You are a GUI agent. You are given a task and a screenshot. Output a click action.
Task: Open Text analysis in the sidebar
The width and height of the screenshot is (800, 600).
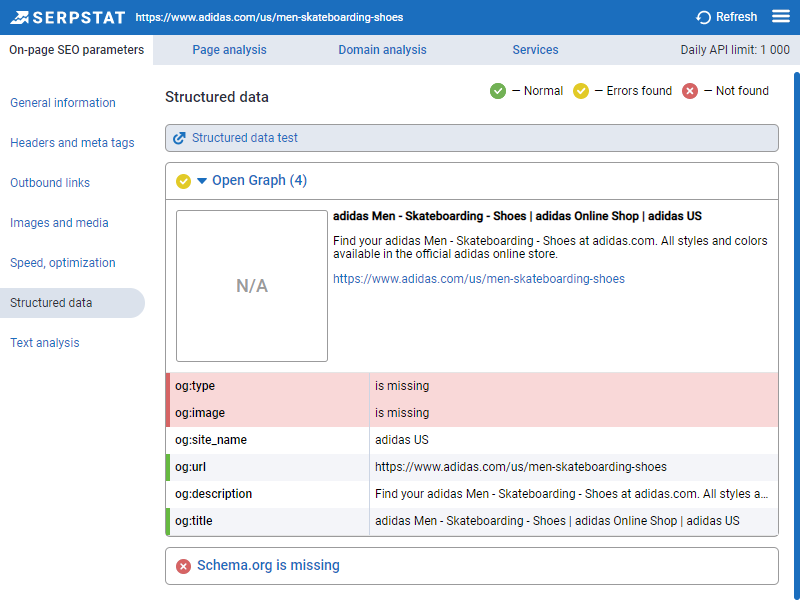point(45,343)
